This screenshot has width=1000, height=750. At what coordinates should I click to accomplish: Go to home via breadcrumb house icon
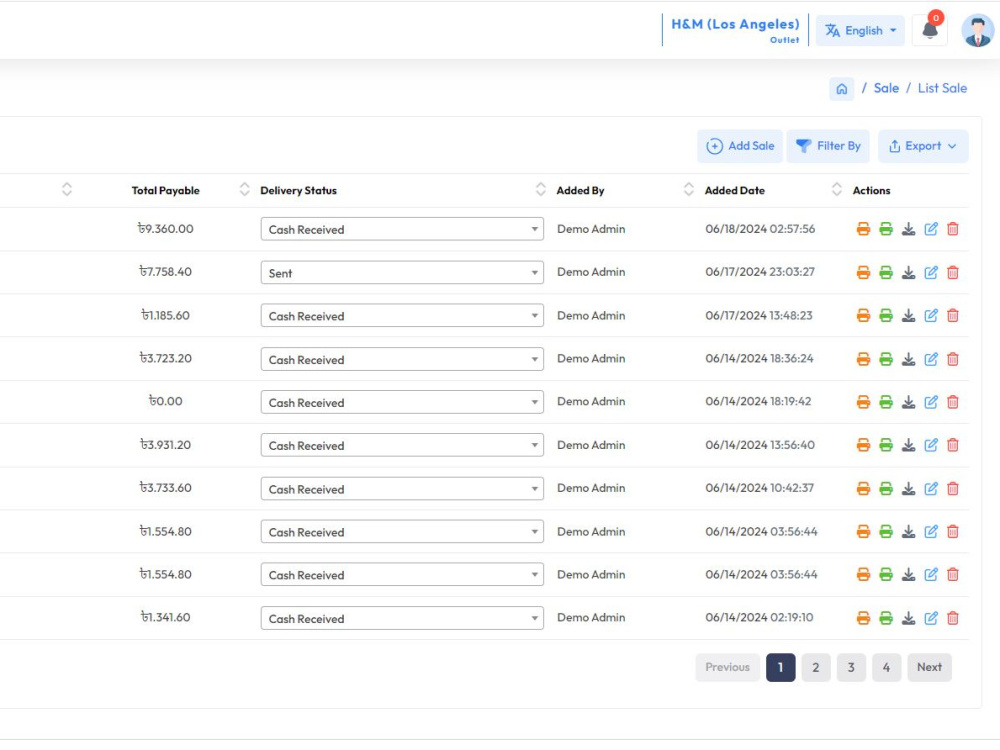841,89
